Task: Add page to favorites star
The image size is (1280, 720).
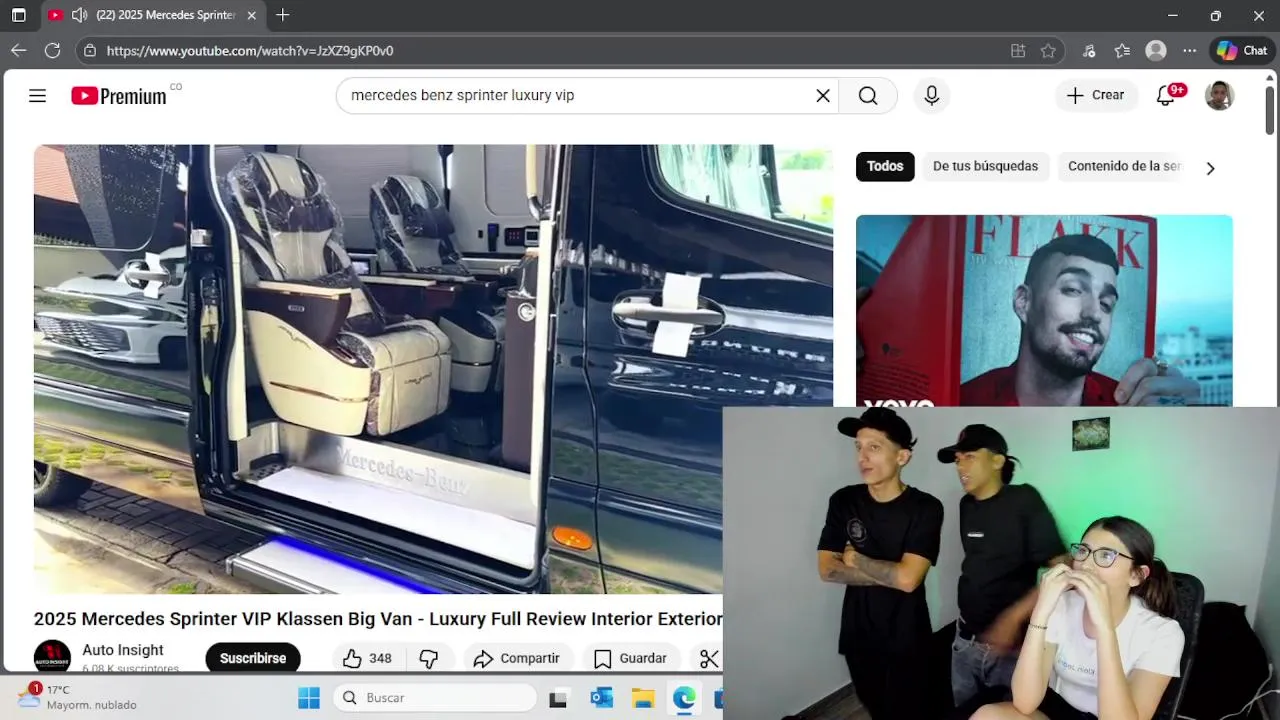Action: pos(1048,51)
